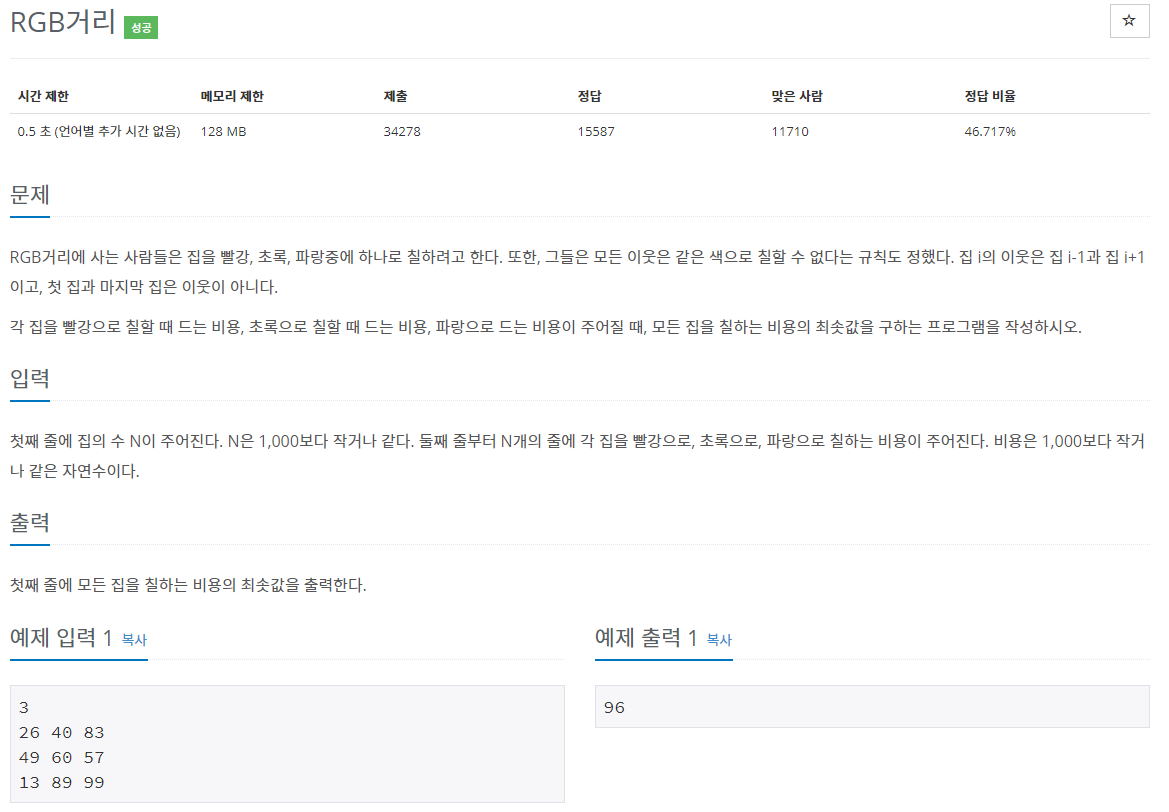Click the correct count 15587
The width and height of the screenshot is (1169, 812).
coord(596,131)
